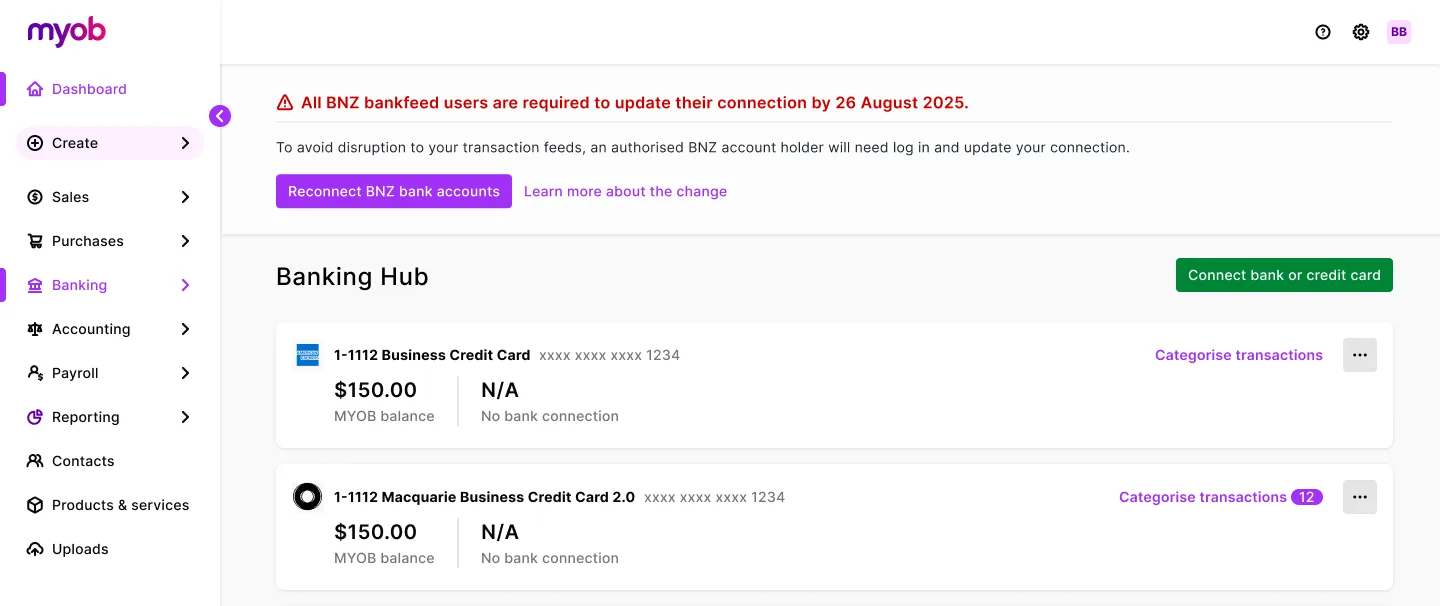Open the Create menu item

[x=110, y=143]
